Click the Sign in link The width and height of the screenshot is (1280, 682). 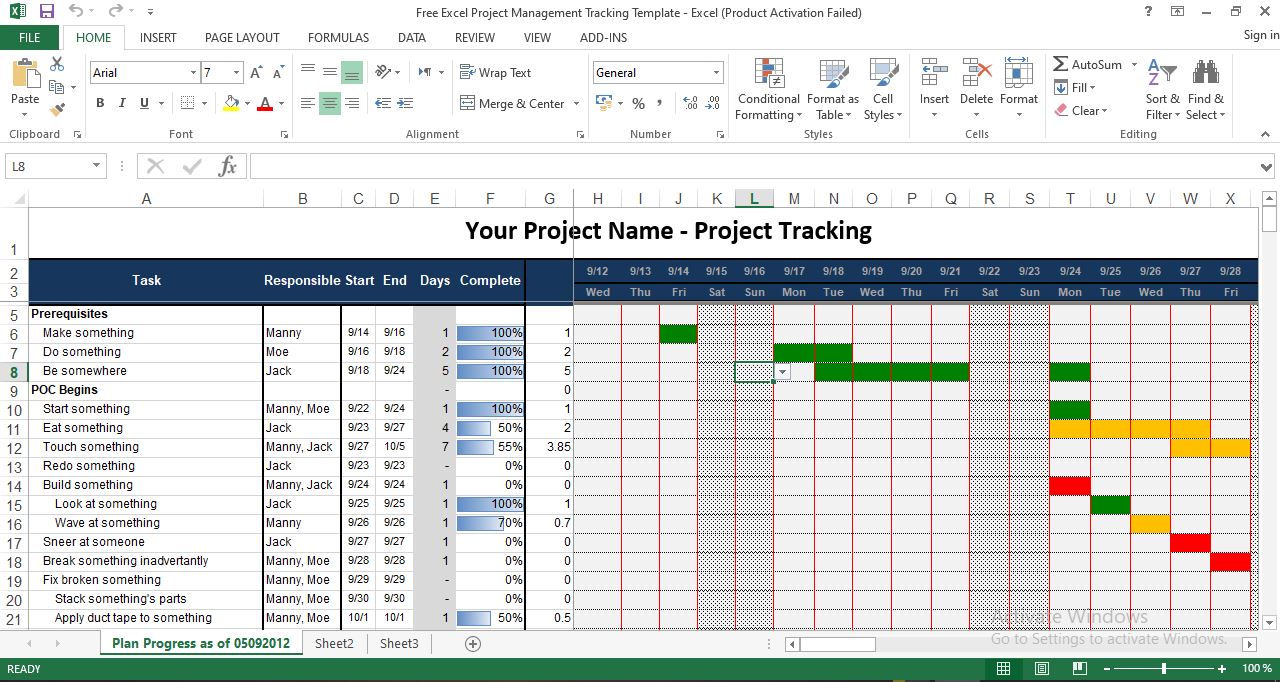pos(1261,35)
